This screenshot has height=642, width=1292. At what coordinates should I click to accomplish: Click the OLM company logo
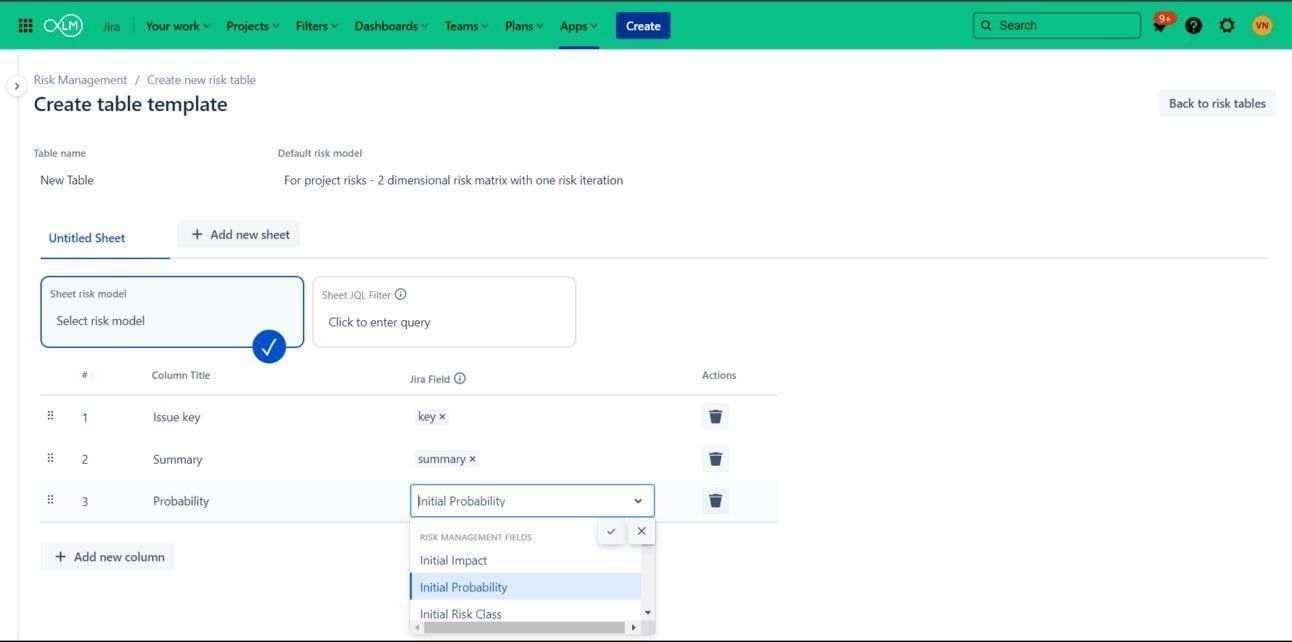pos(63,26)
